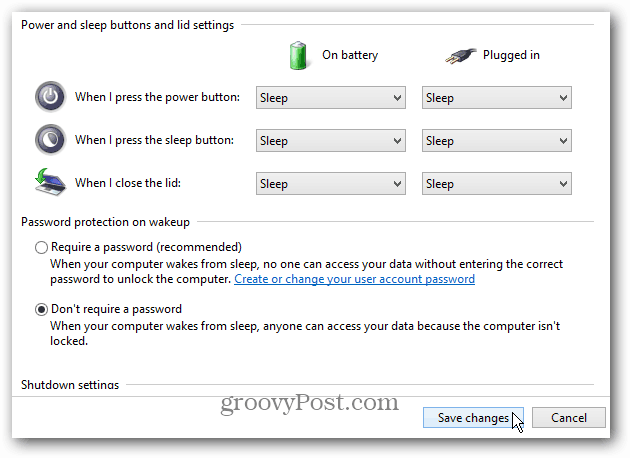Click the Shutdown settings section heading
Screen dimensions: 630x458
70,385
